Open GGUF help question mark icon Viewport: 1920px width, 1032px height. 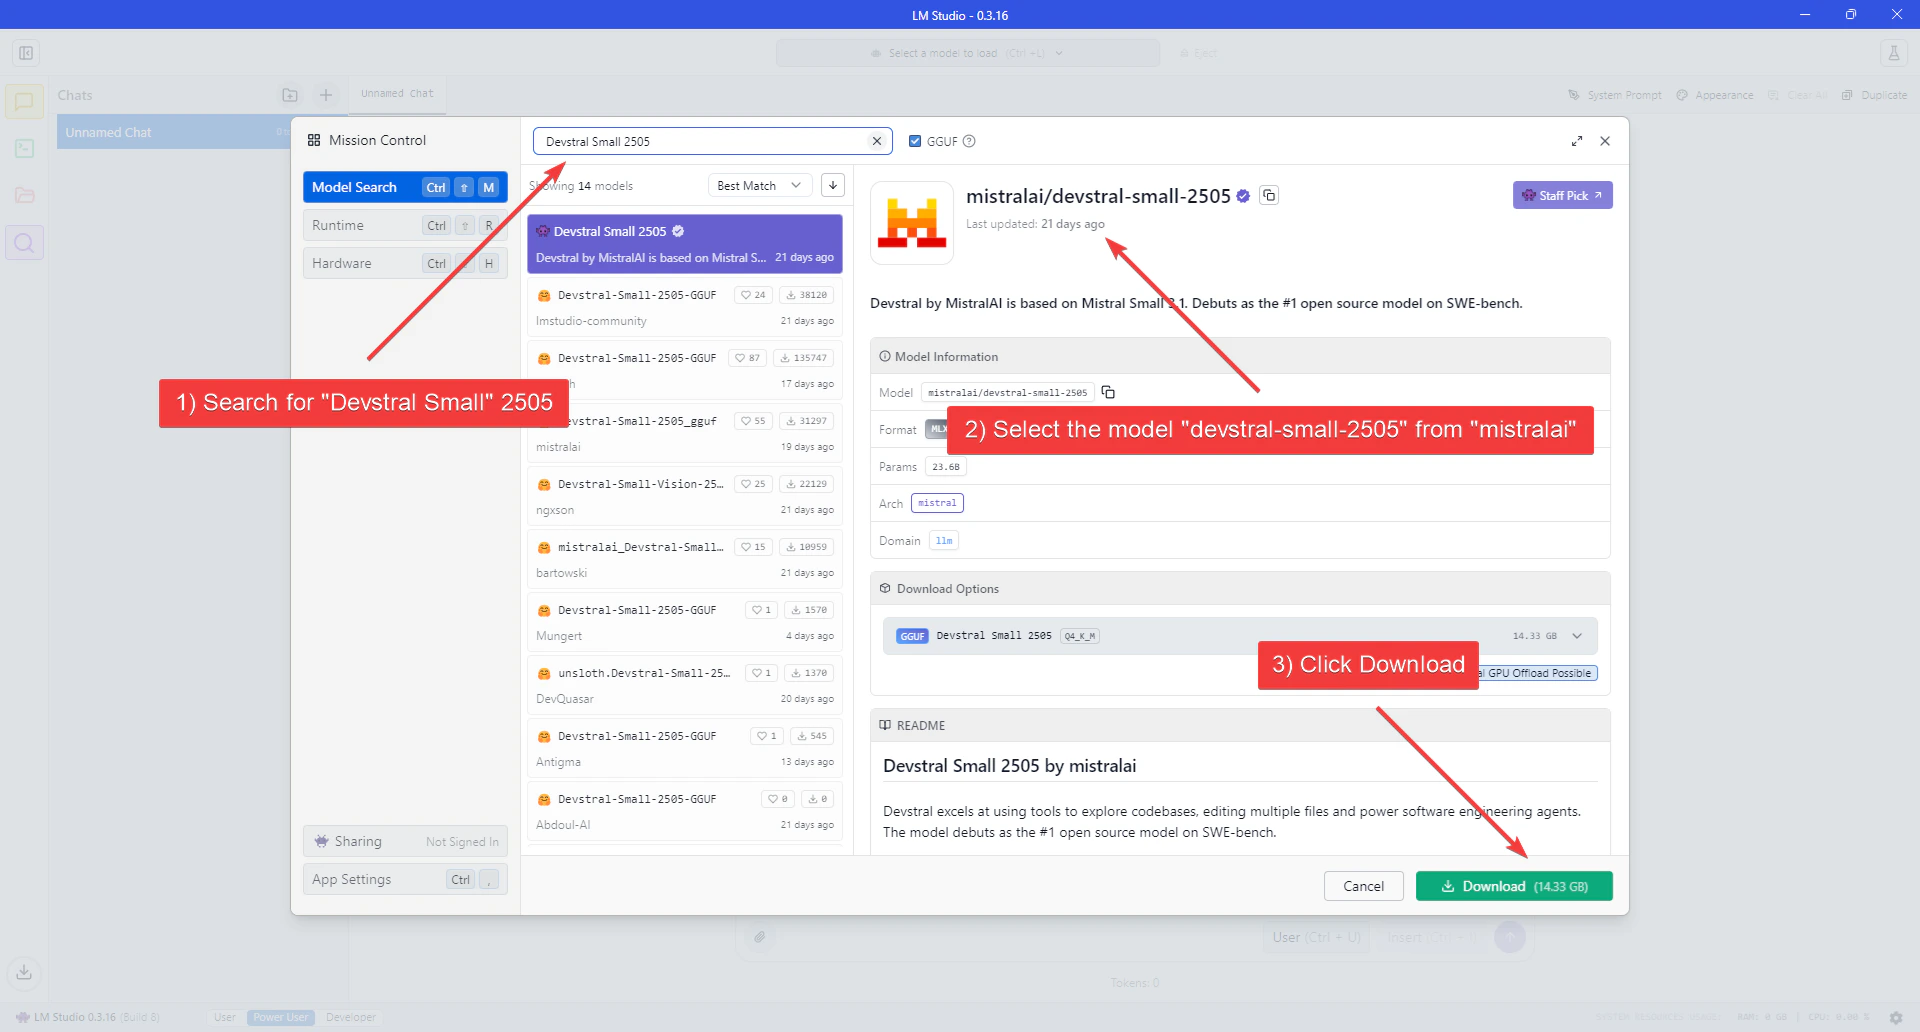(969, 141)
